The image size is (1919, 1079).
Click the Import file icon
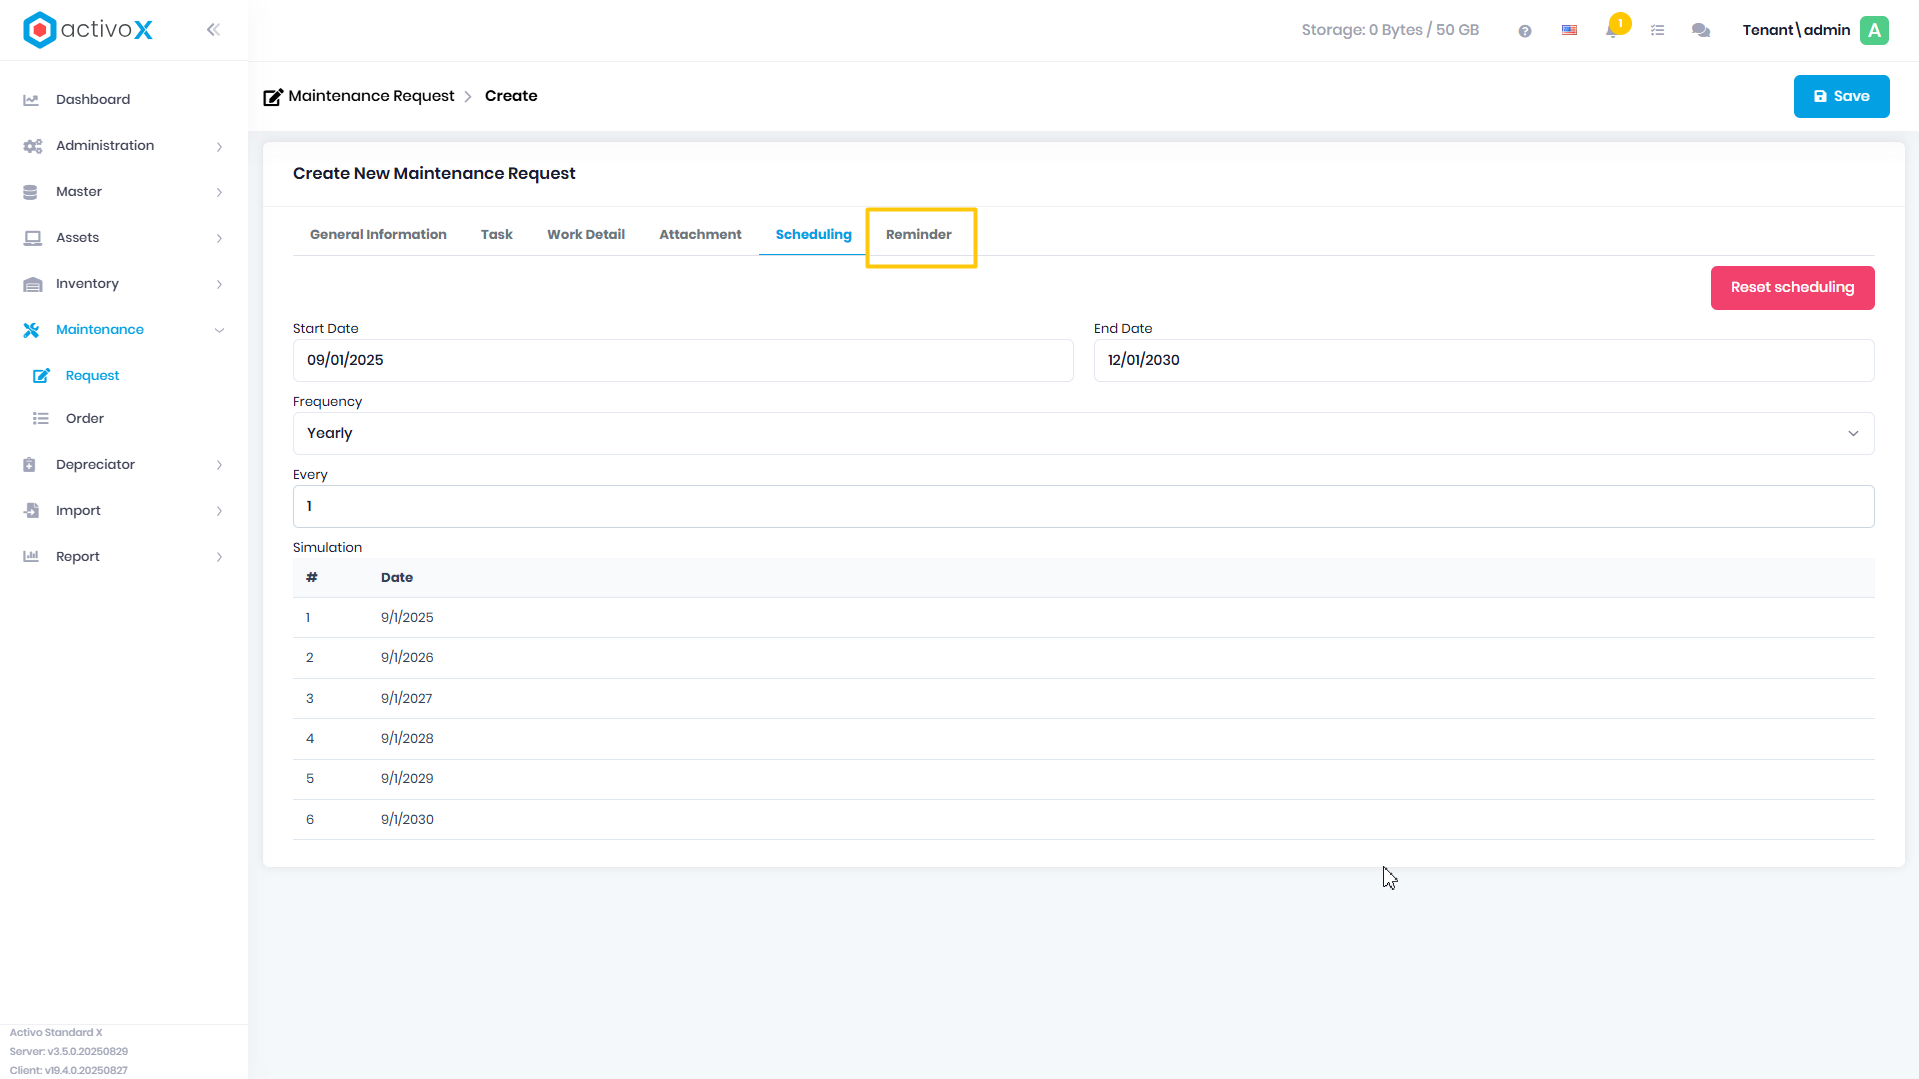(x=32, y=511)
